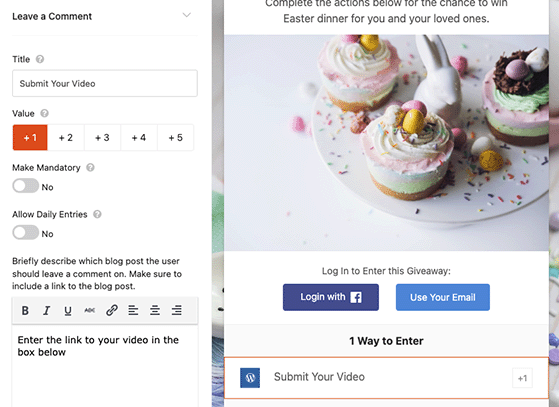Toggle italic formatting in the editor toolbar
The image size is (559, 407).
point(46,310)
